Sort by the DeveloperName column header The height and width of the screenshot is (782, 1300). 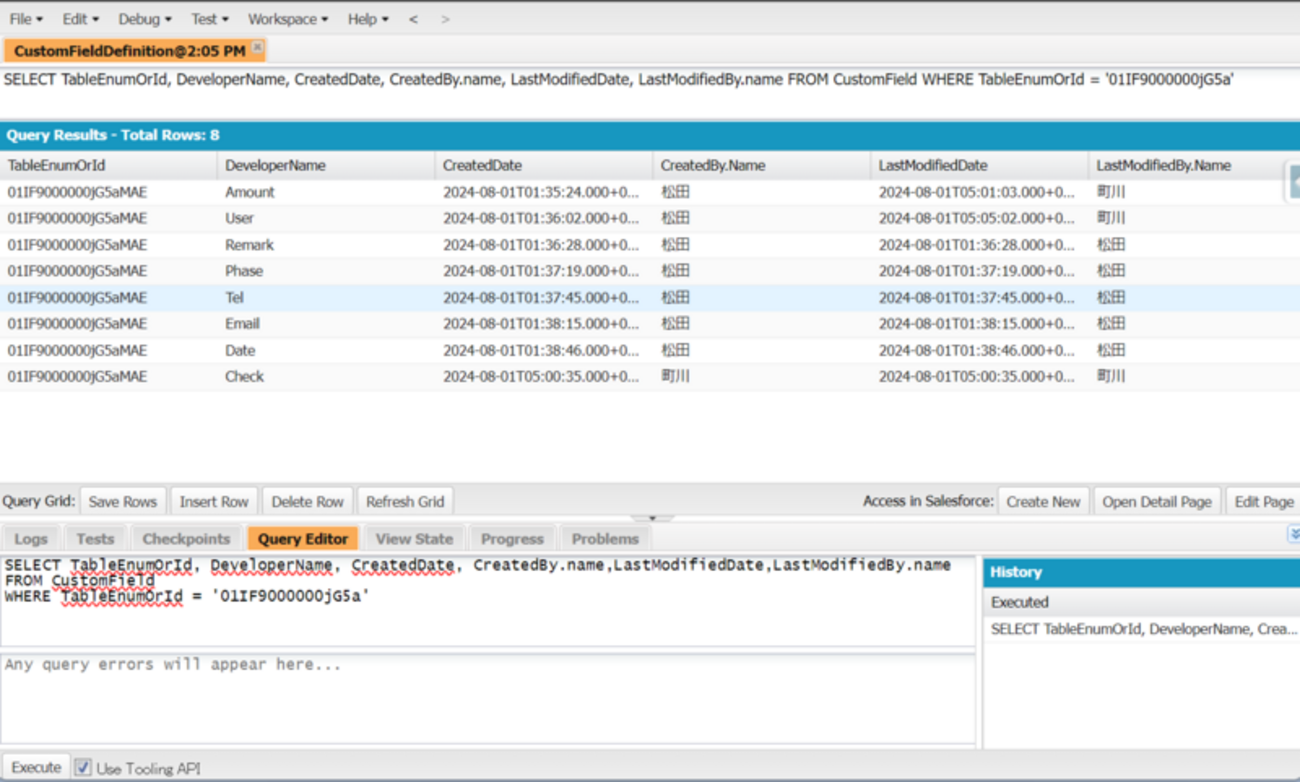(x=275, y=166)
